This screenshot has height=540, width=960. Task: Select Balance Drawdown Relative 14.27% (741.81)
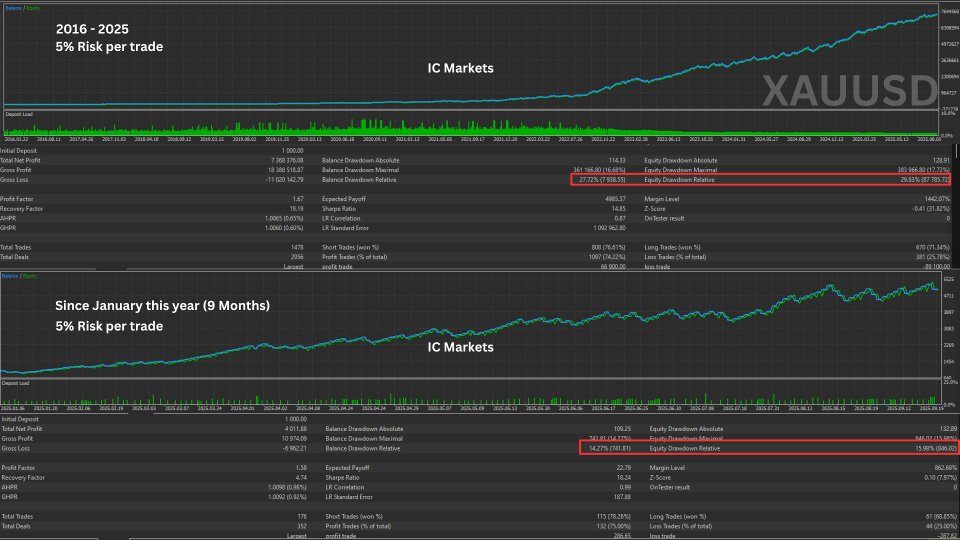(x=609, y=449)
